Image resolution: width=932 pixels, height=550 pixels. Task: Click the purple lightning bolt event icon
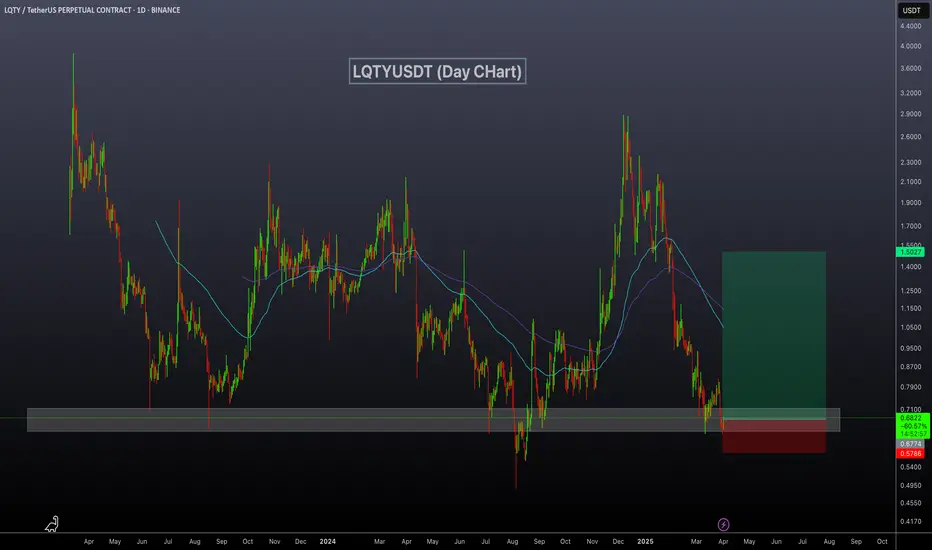(723, 524)
